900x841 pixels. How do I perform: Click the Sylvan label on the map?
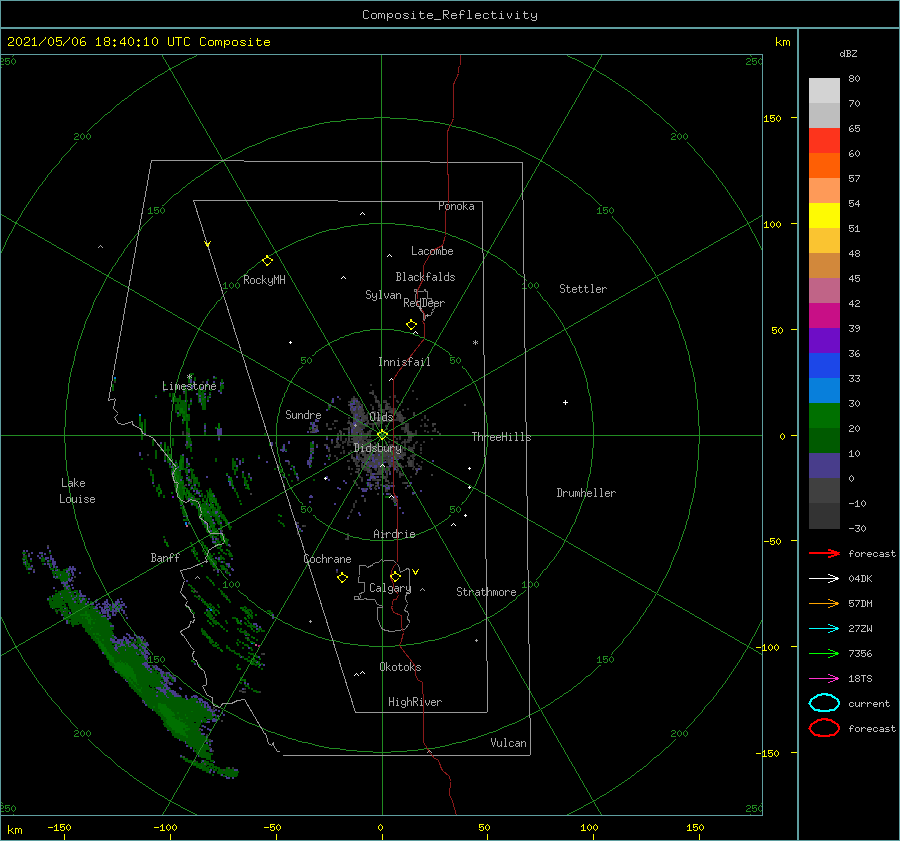coord(383,295)
